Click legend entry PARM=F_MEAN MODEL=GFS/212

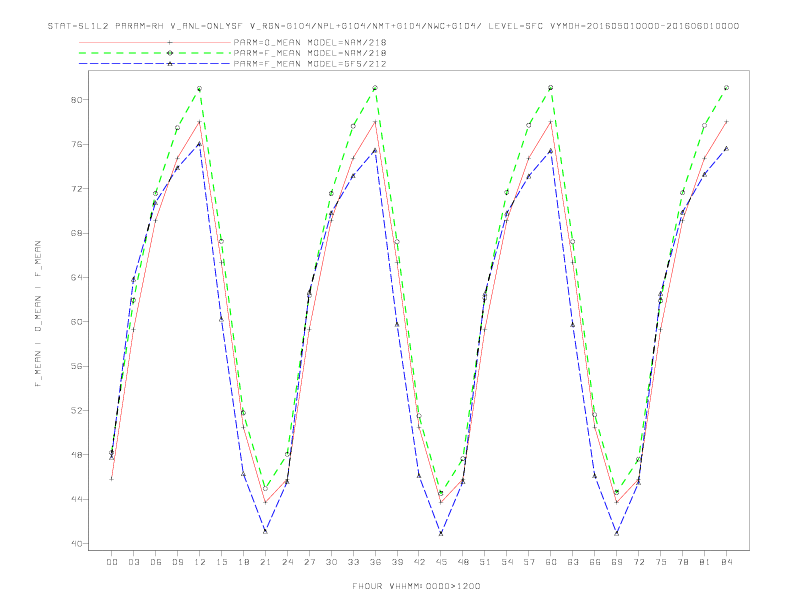310,64
